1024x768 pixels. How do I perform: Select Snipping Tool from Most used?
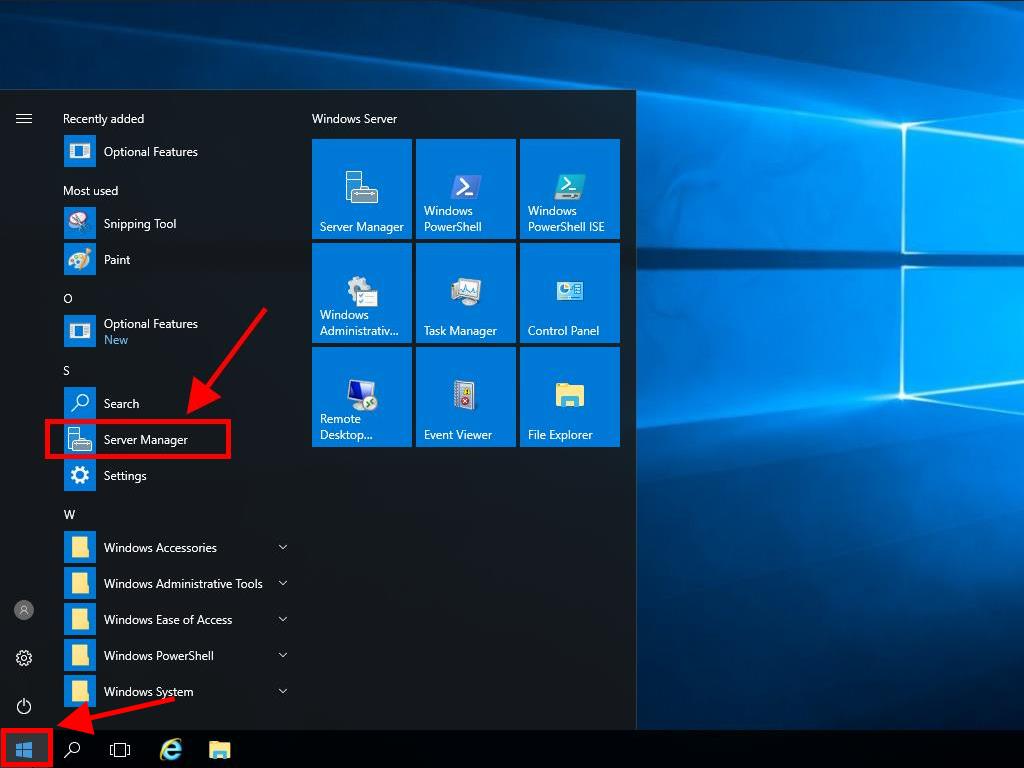click(x=138, y=224)
